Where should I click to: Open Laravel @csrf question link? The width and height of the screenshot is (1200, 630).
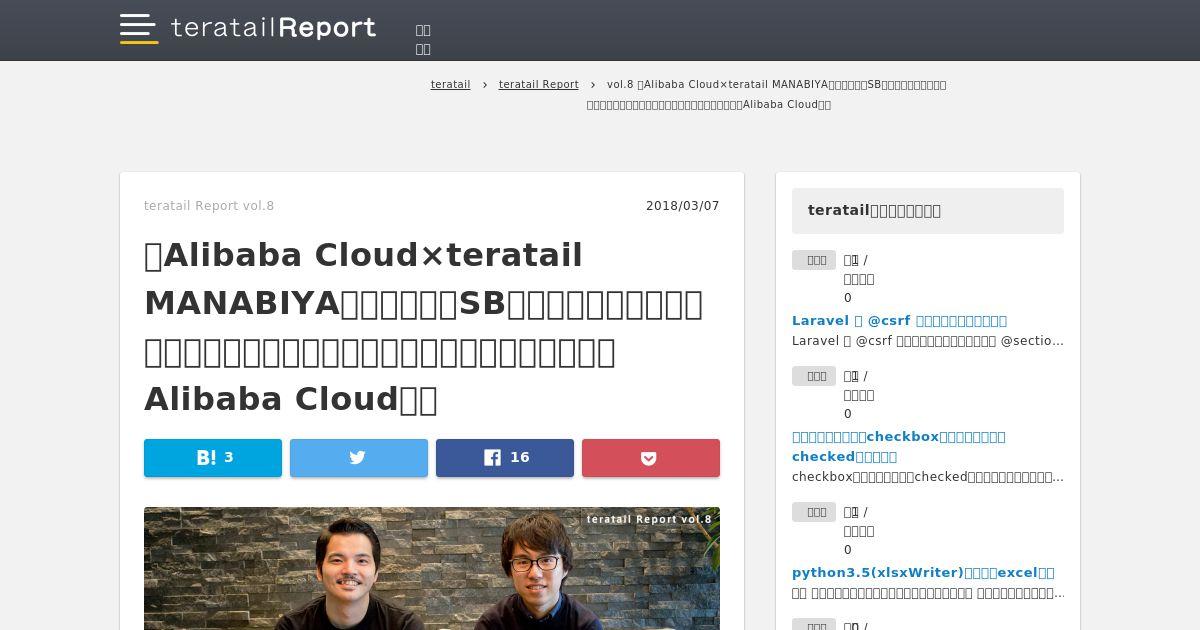[899, 321]
